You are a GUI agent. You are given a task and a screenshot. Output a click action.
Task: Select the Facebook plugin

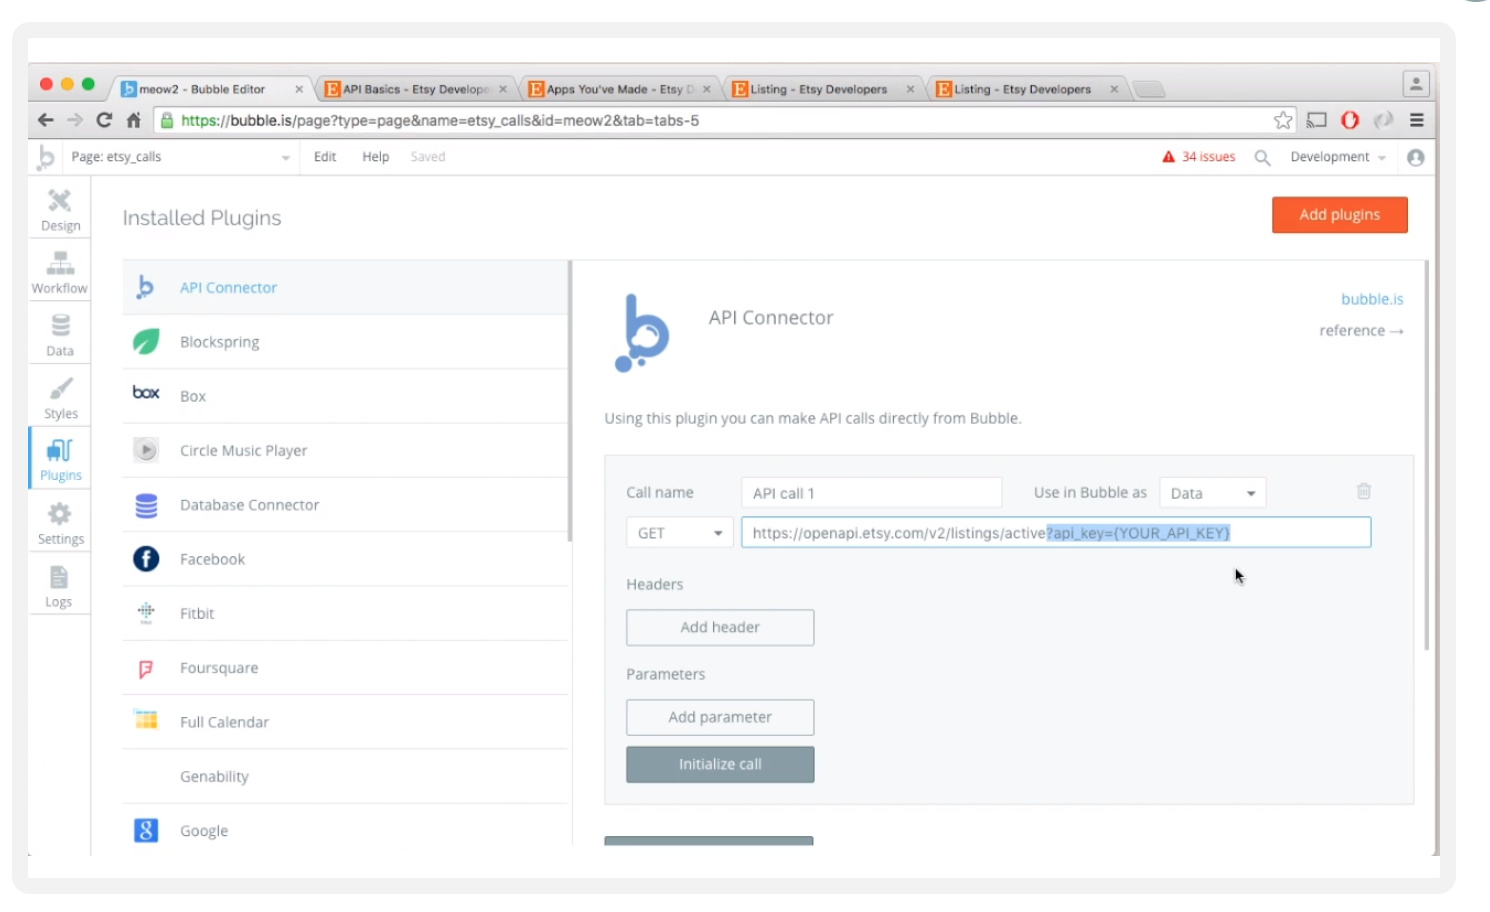pyautogui.click(x=345, y=559)
